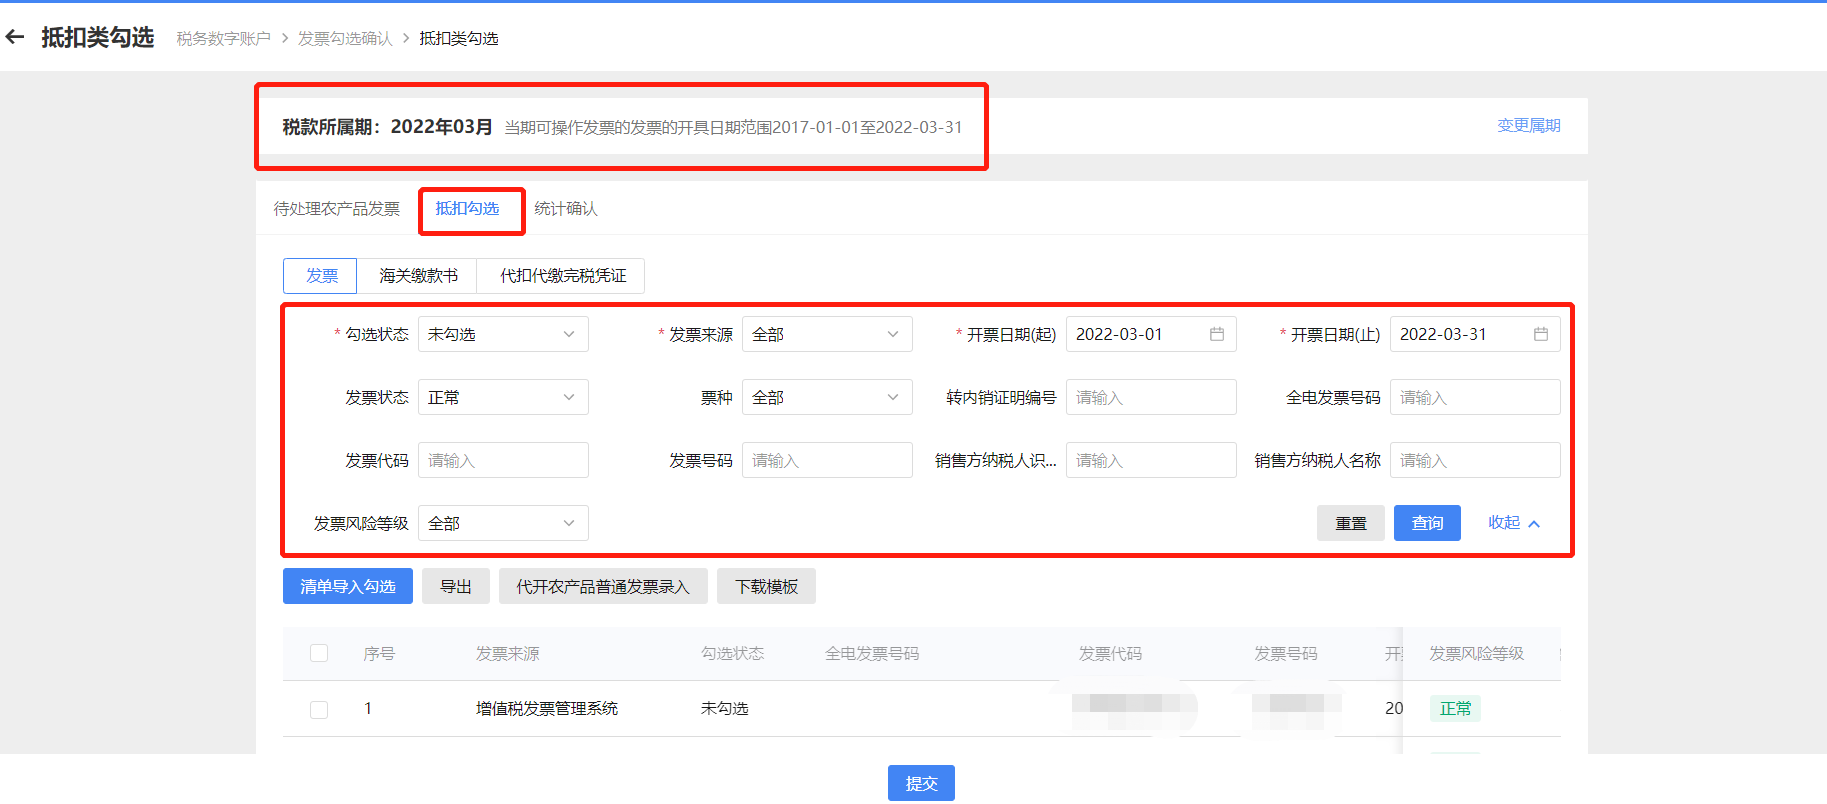The height and width of the screenshot is (804, 1827).
Task: Click the 正常 risk tag in row 1
Action: (1455, 708)
